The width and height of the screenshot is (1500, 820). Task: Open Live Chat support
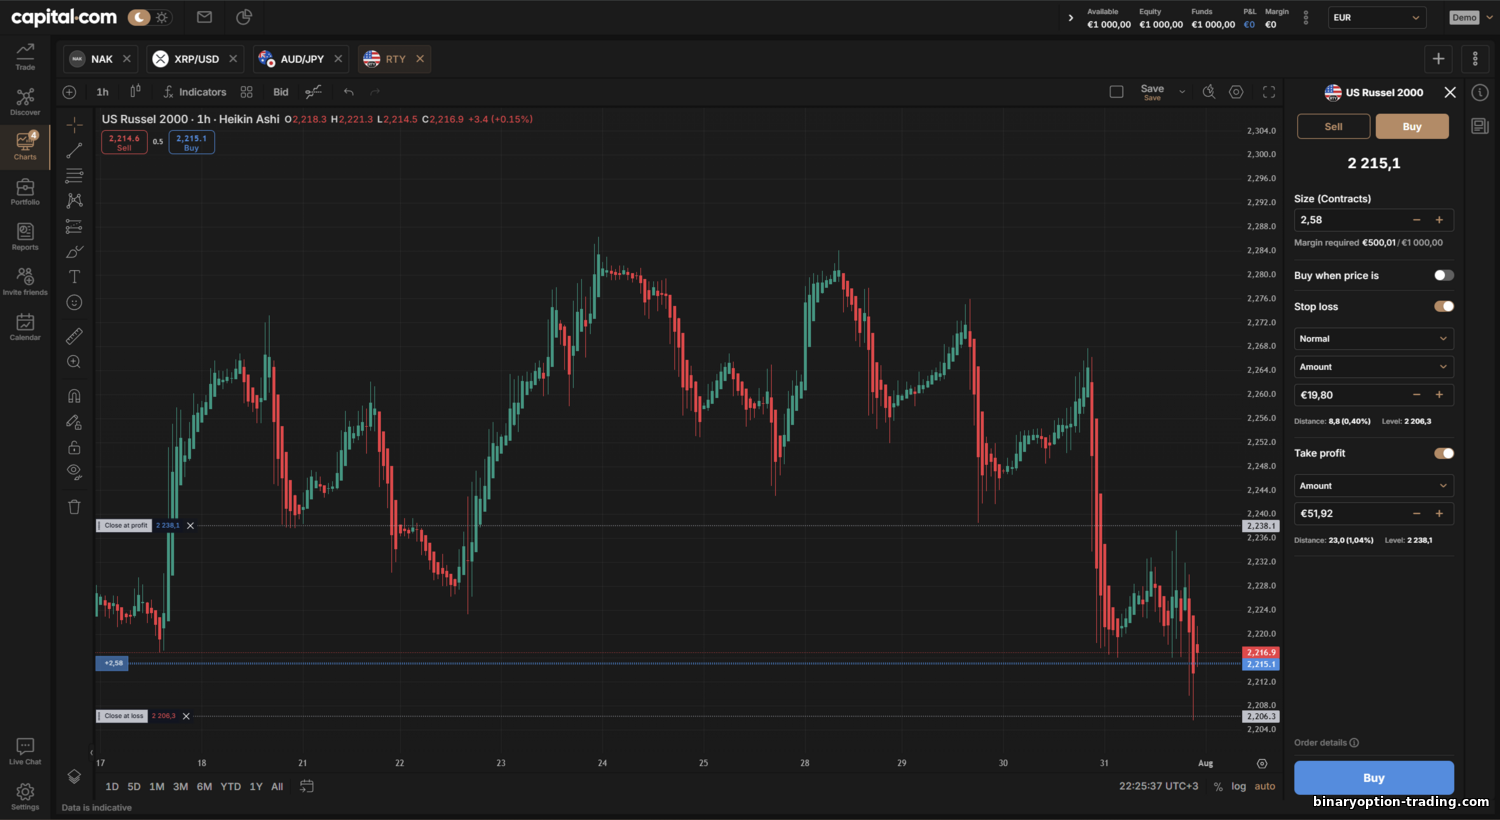coord(25,751)
